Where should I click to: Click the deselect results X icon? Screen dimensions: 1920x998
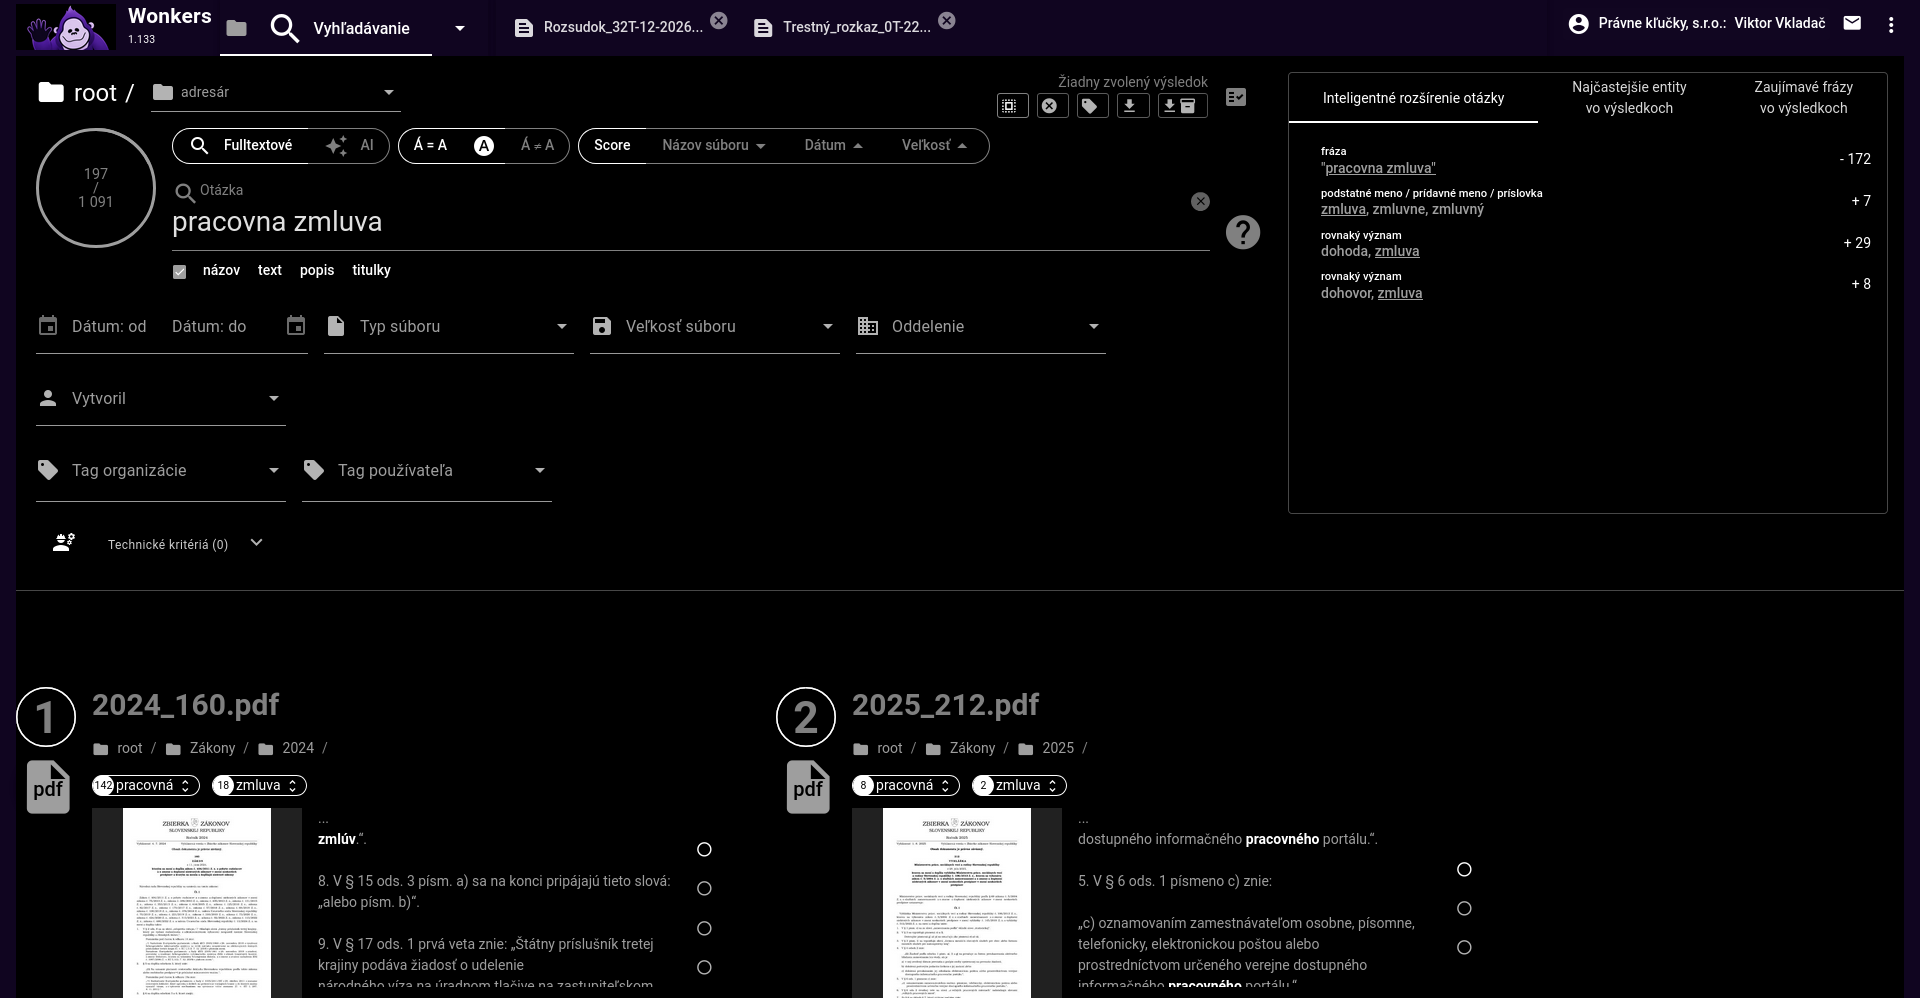pyautogui.click(x=1050, y=105)
